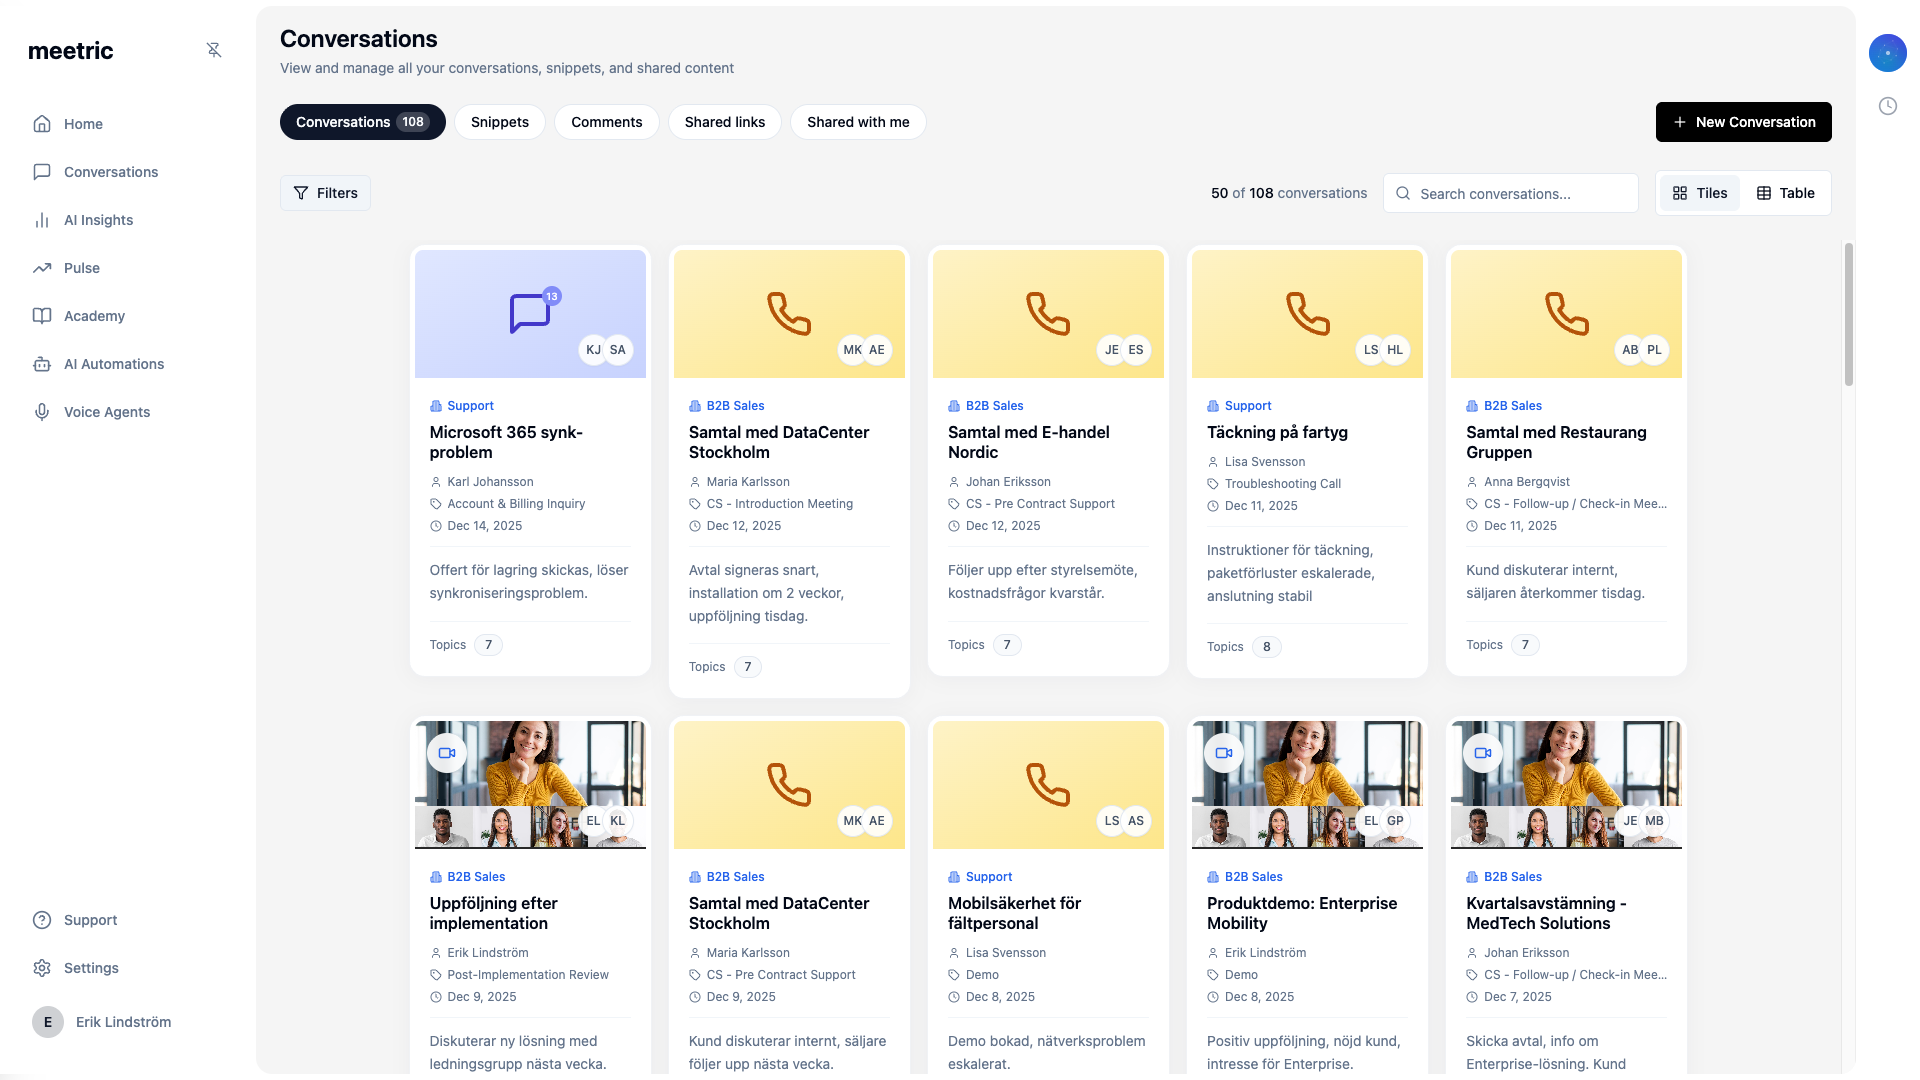Select the Shared with me tab
Viewport: 1920px width, 1080px height.
click(x=857, y=122)
